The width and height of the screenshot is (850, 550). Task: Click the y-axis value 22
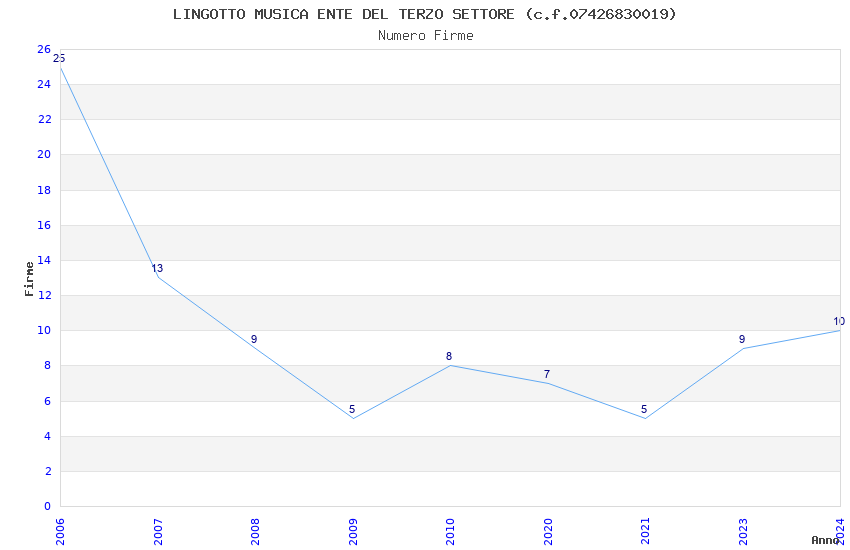pos(44,119)
